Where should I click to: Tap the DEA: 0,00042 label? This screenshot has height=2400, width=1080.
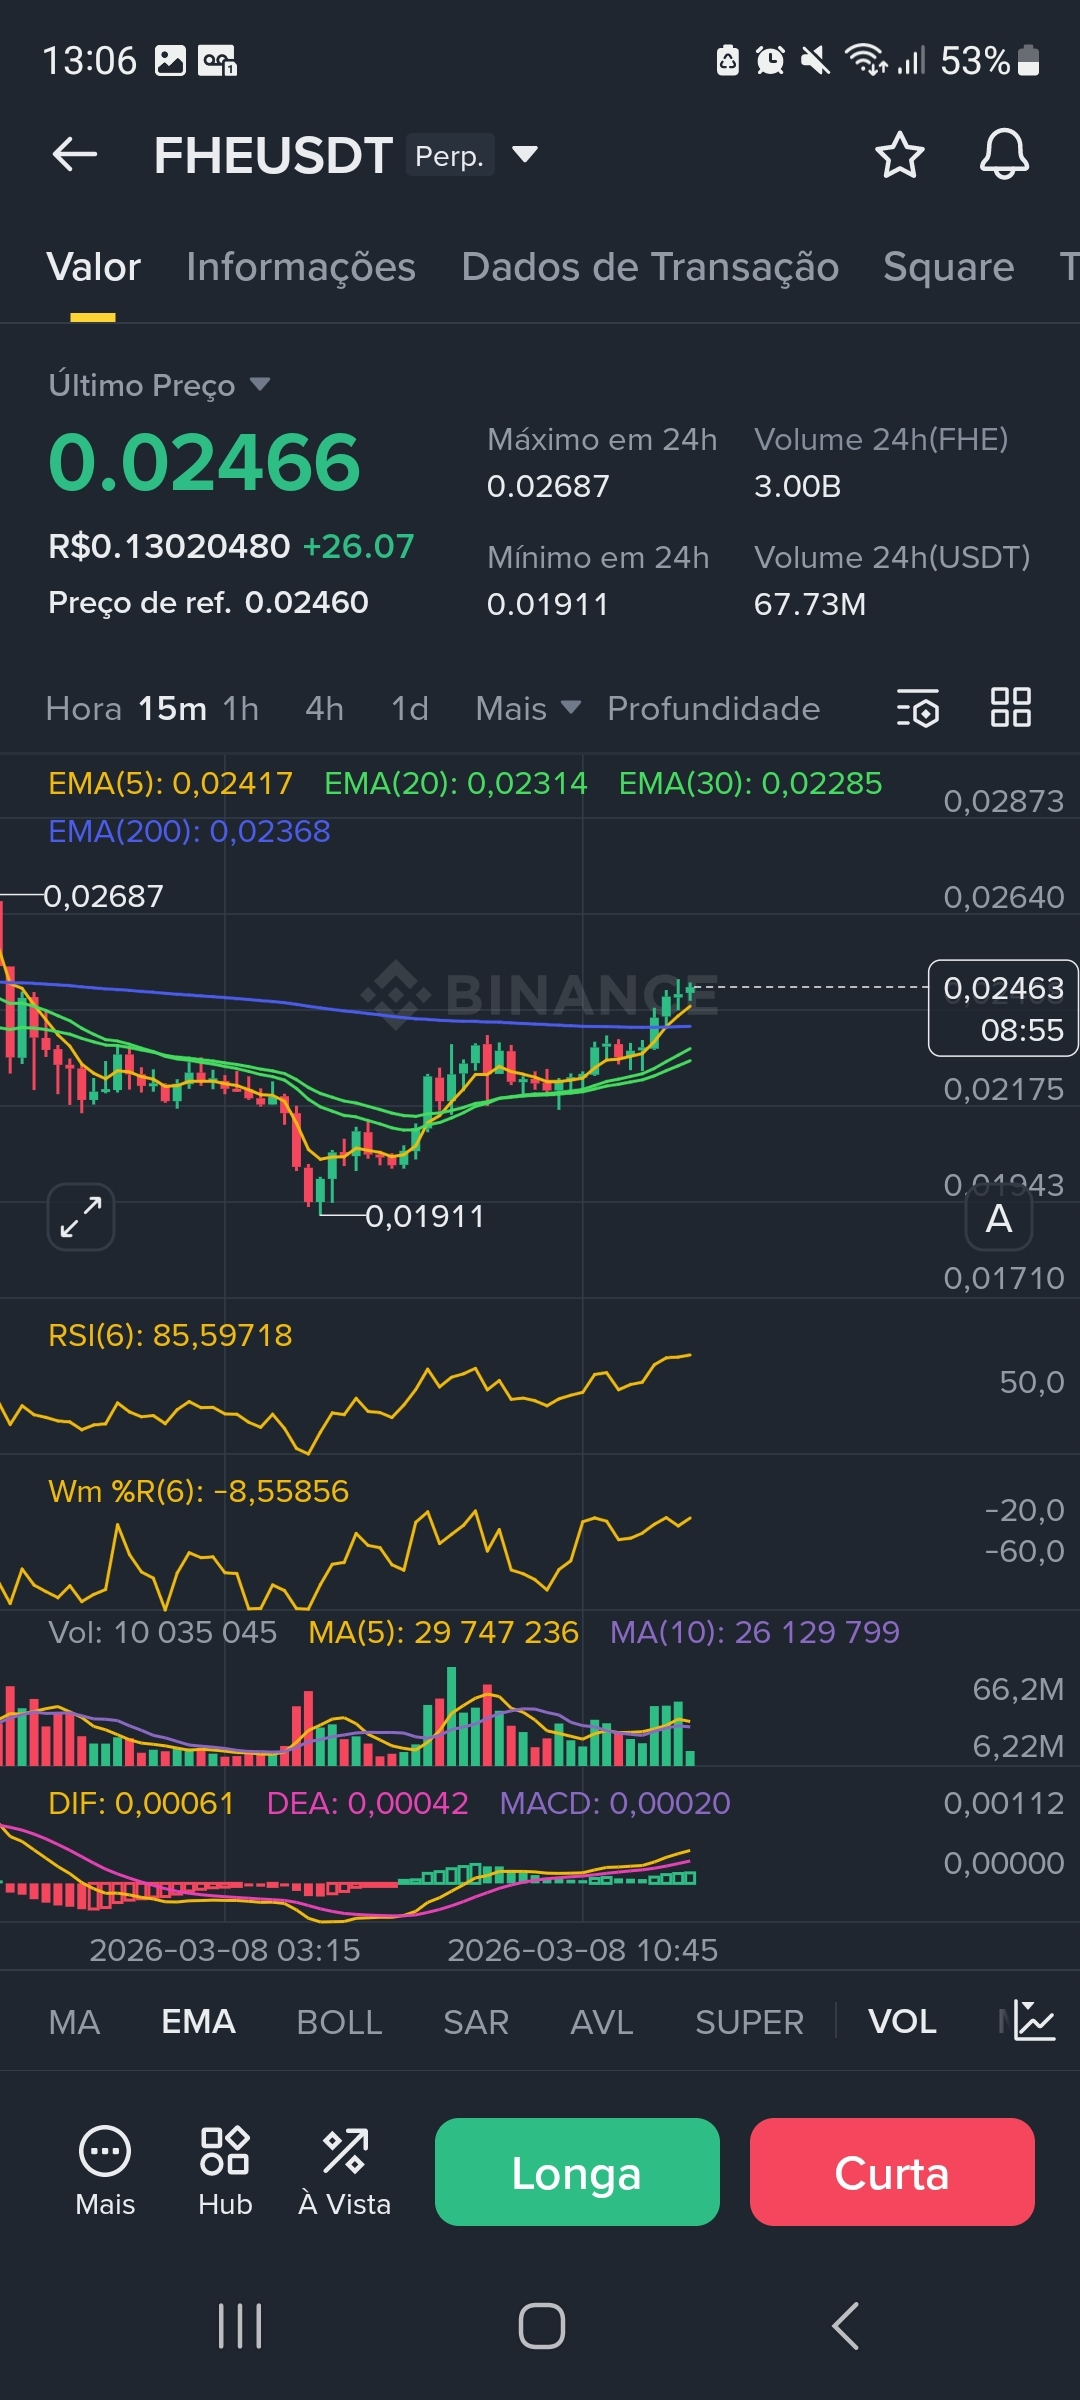367,1803
